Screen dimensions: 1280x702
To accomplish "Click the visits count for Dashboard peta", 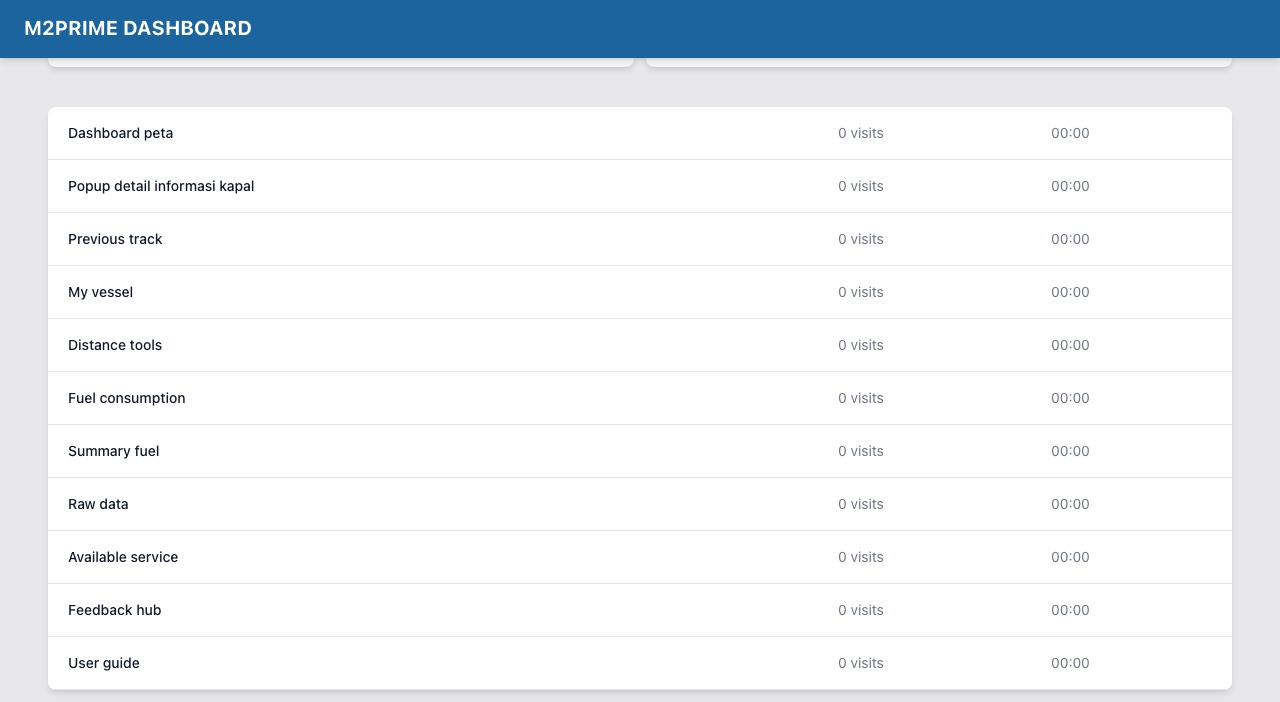I will click(860, 133).
